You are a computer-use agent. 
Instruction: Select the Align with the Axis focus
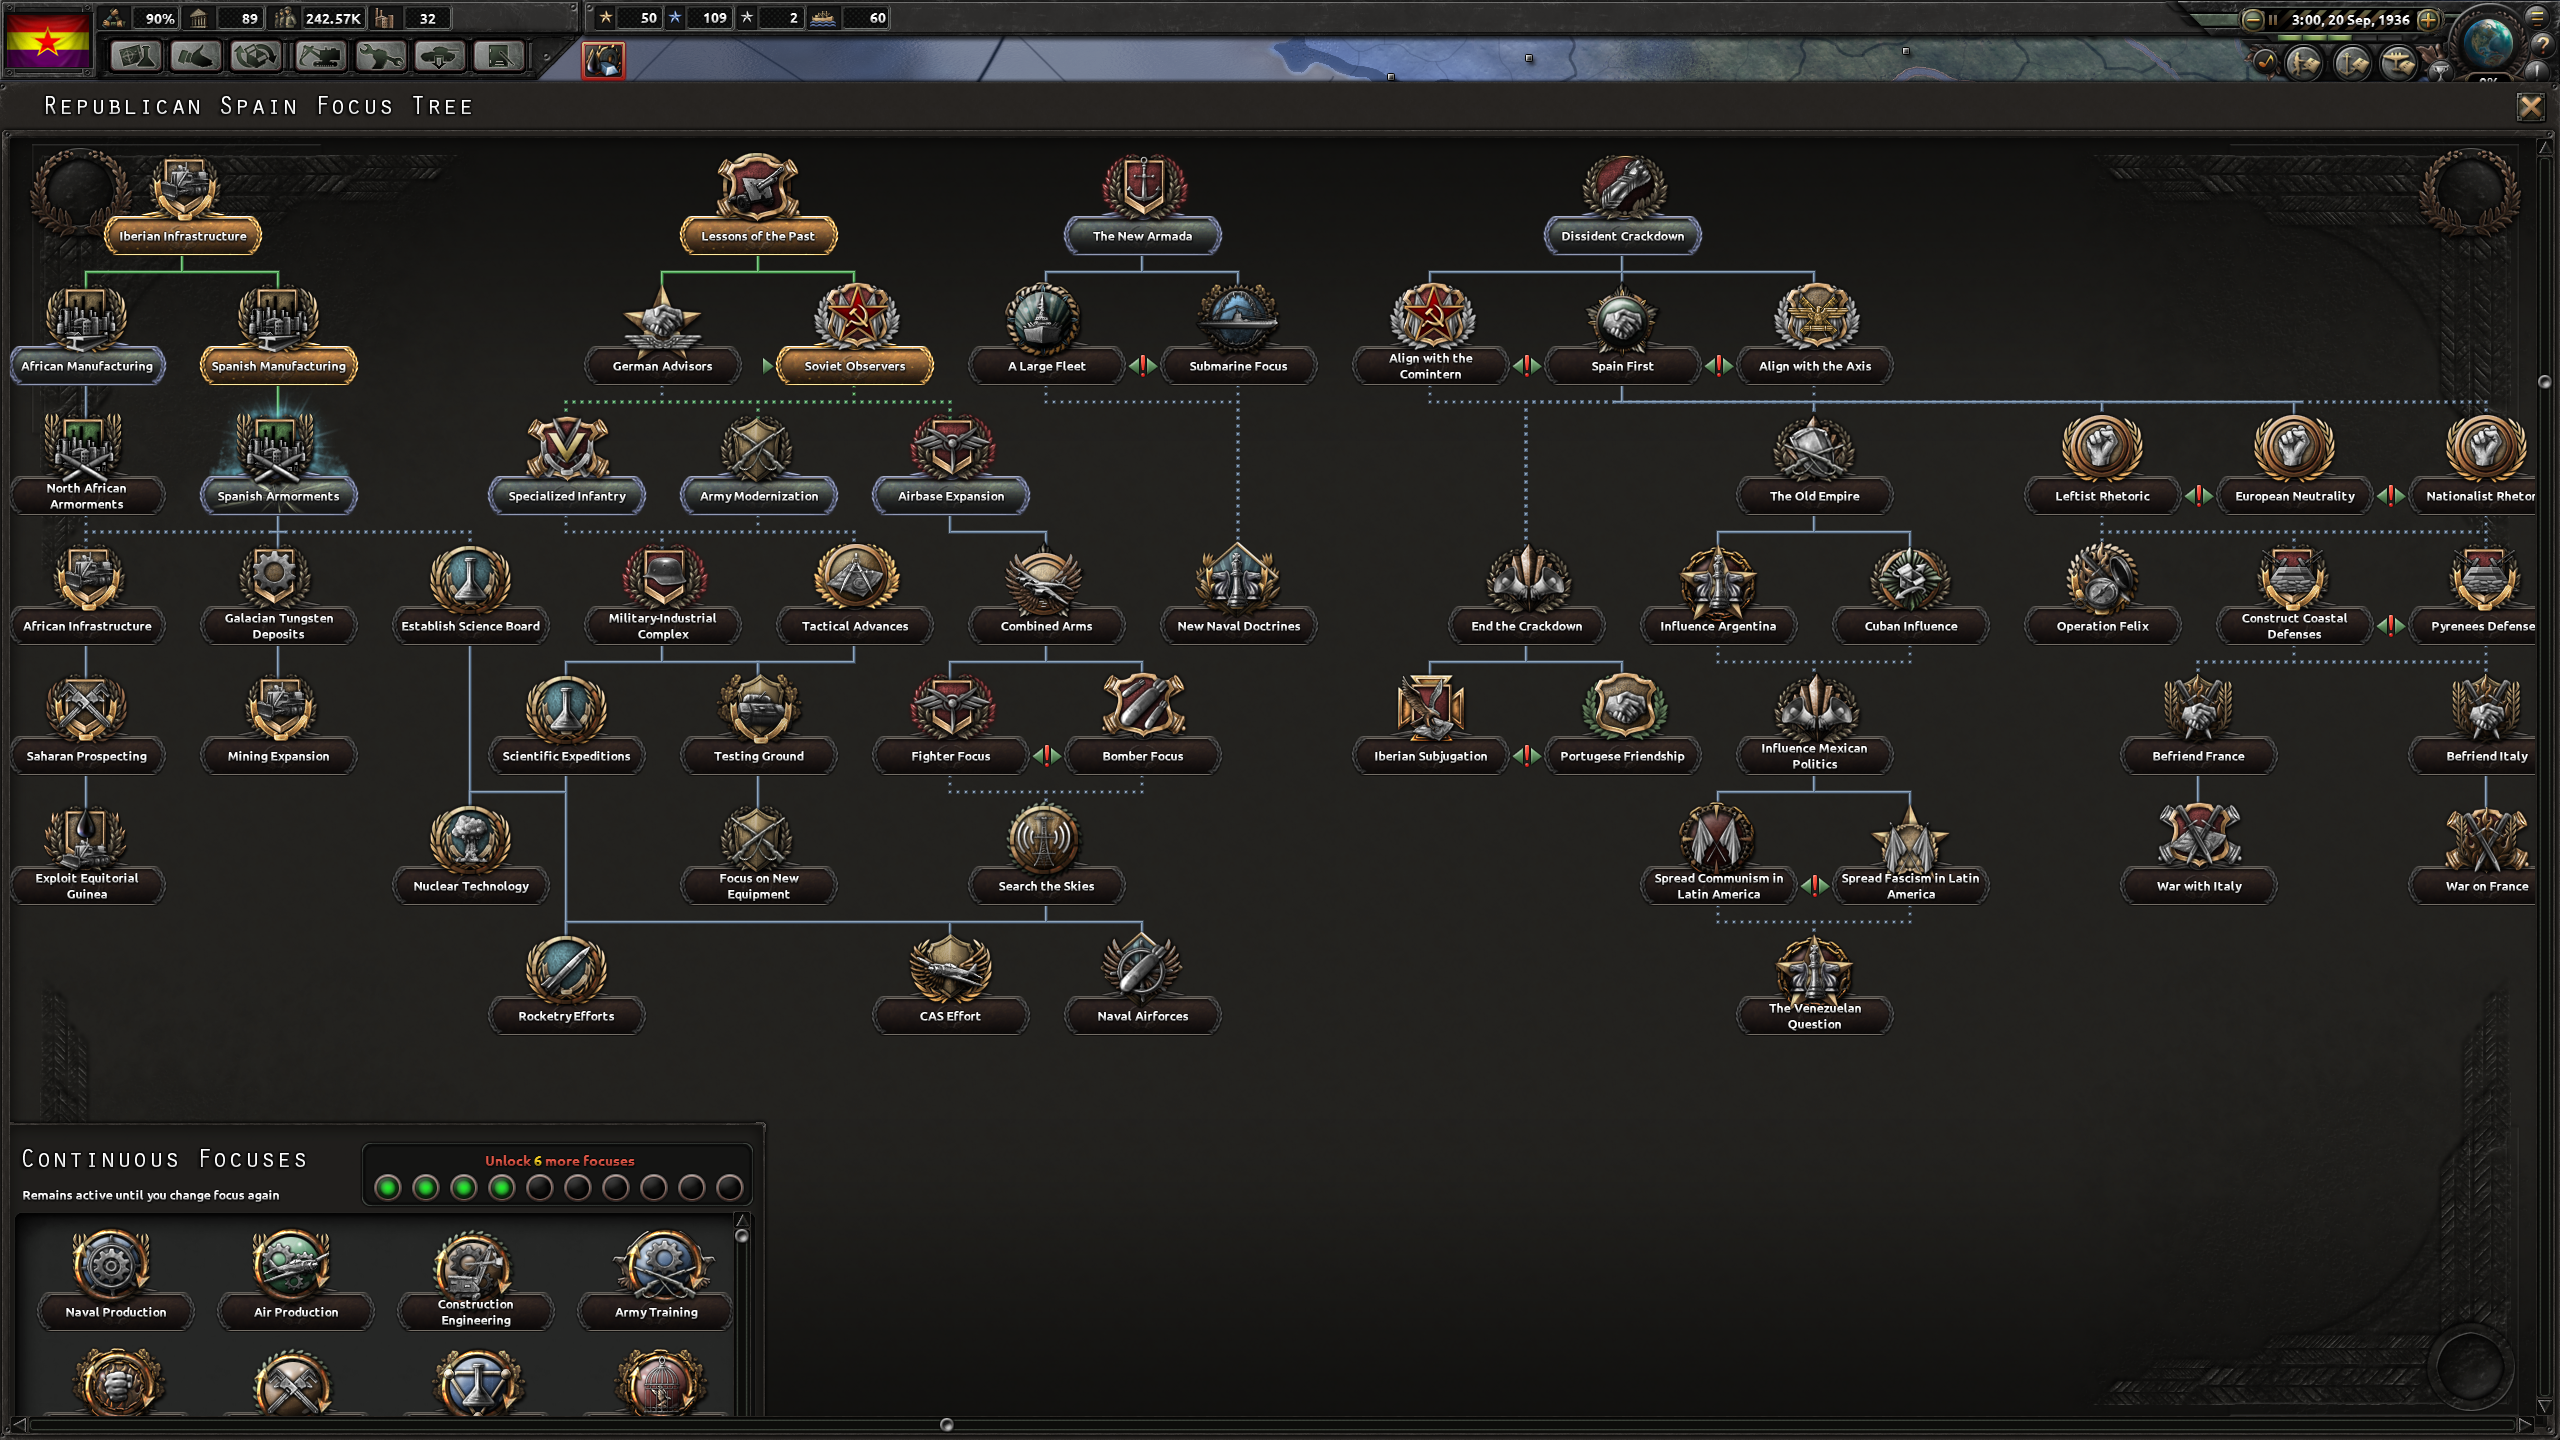(1815, 334)
